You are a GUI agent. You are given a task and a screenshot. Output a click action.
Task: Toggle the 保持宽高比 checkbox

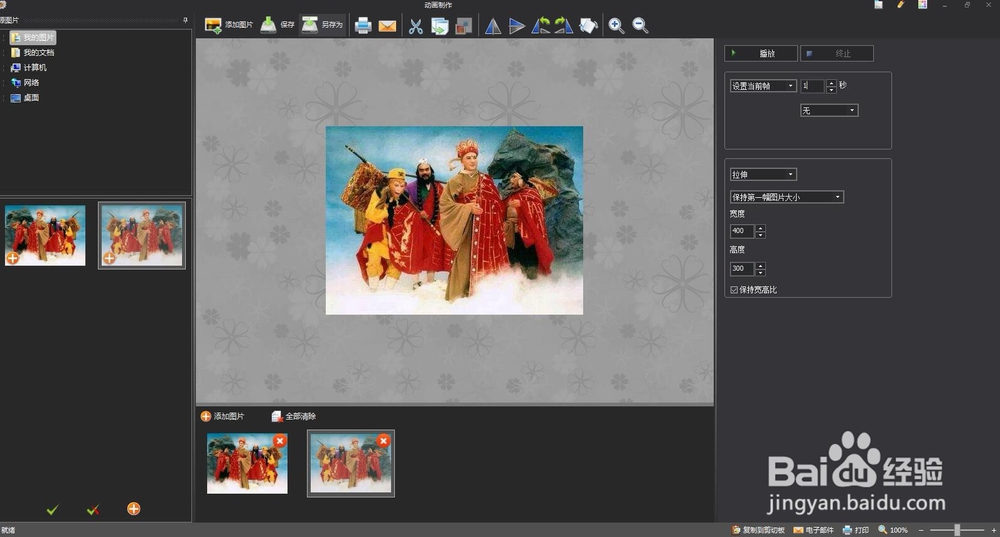(734, 290)
